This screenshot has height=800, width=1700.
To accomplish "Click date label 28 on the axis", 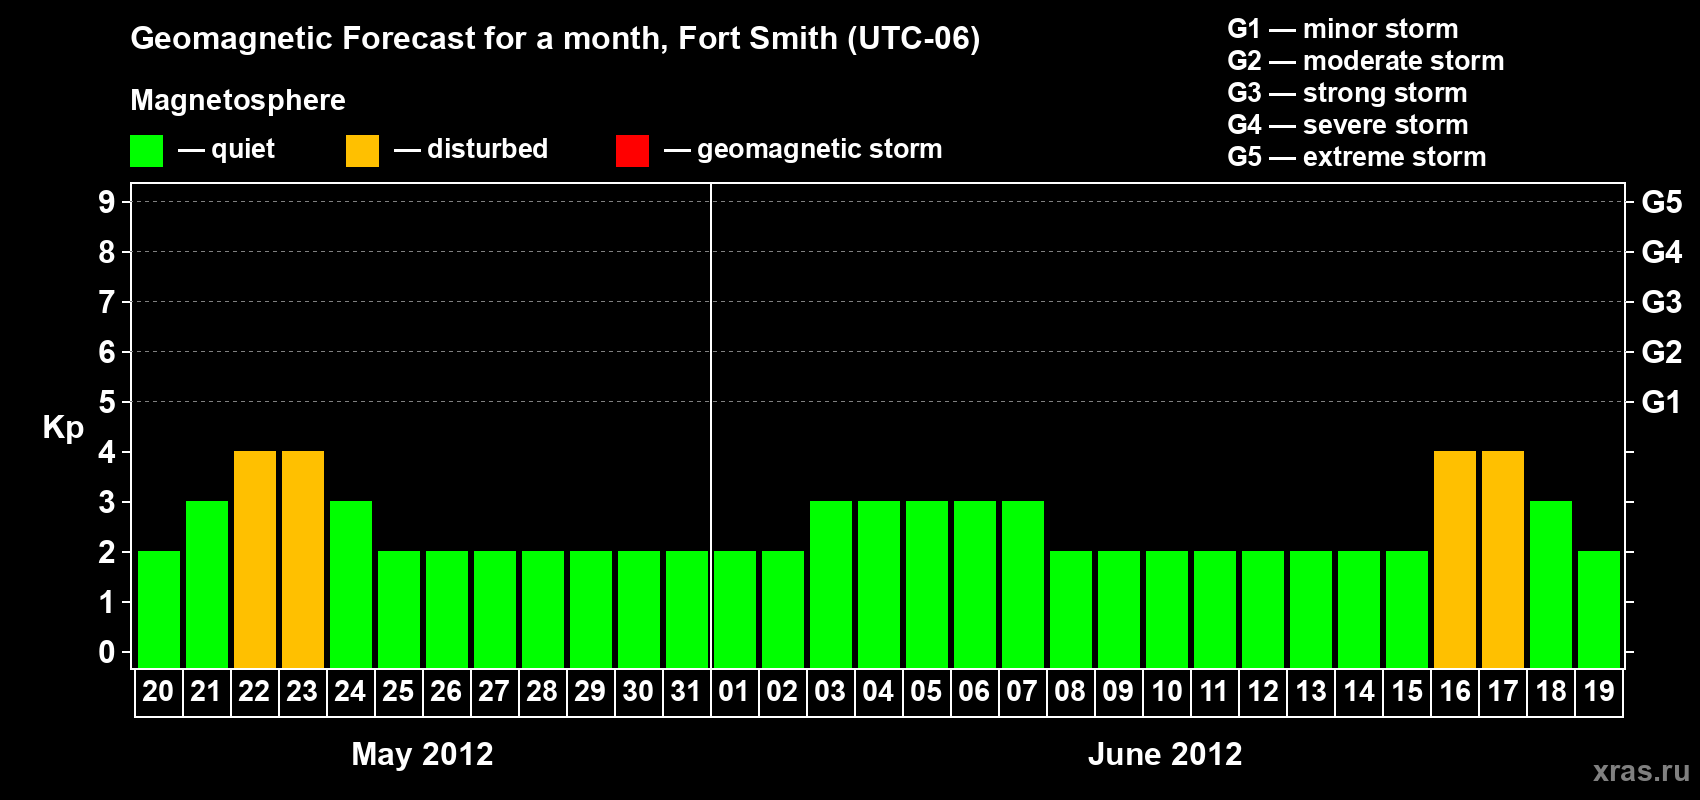I will [542, 691].
